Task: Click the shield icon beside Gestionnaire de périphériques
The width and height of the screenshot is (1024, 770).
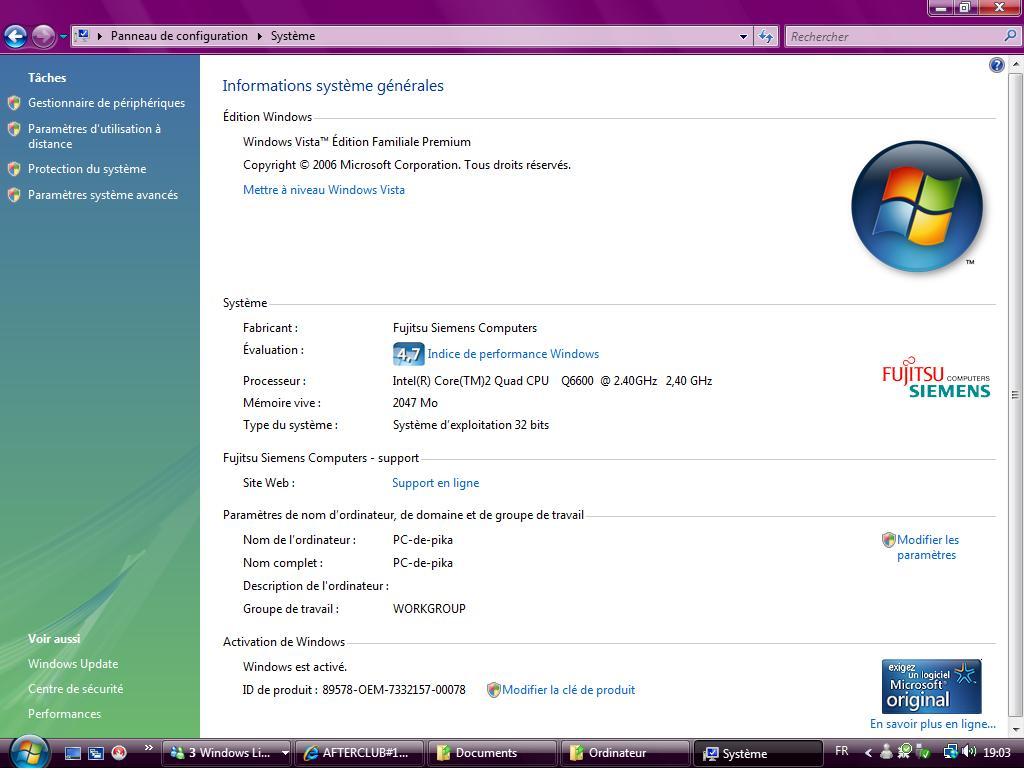Action: [x=14, y=103]
